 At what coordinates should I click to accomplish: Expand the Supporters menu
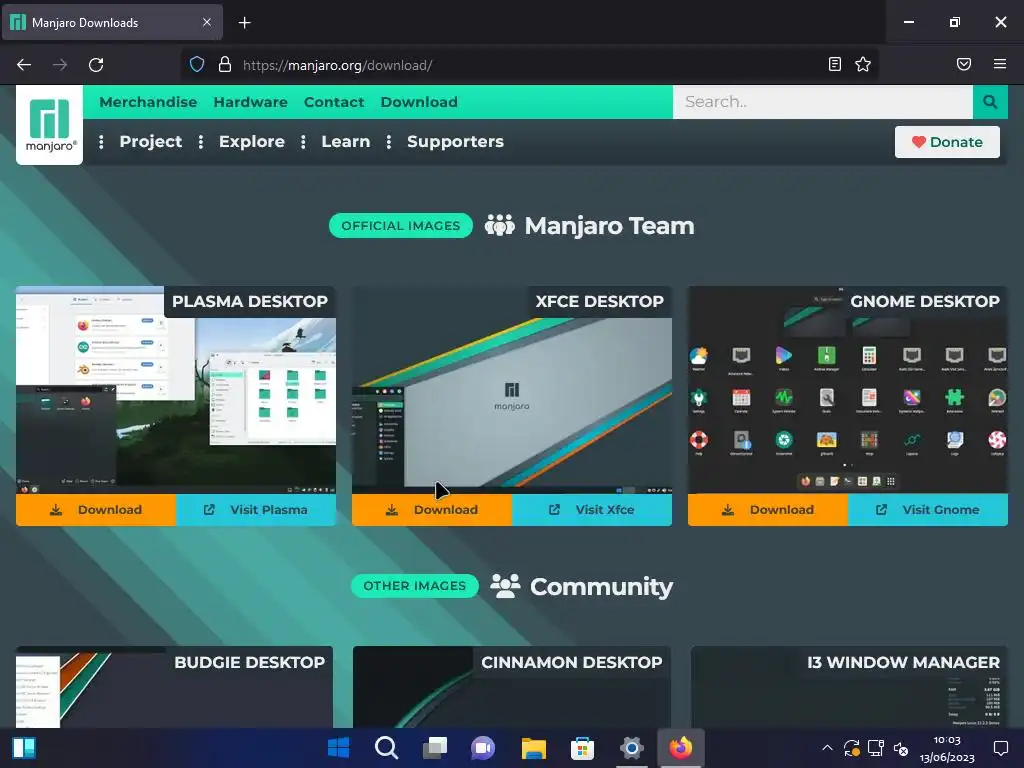click(x=455, y=142)
